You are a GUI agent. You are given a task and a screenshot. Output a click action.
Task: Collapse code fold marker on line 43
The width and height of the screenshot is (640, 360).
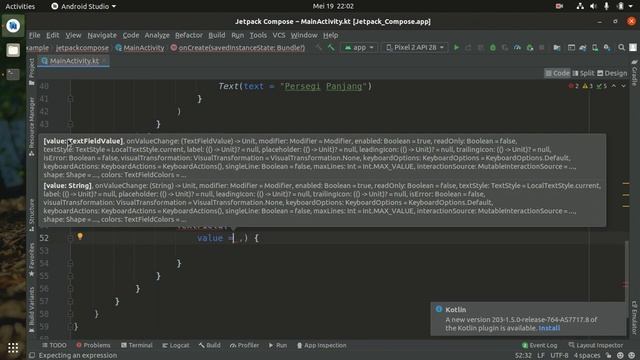[70, 124]
